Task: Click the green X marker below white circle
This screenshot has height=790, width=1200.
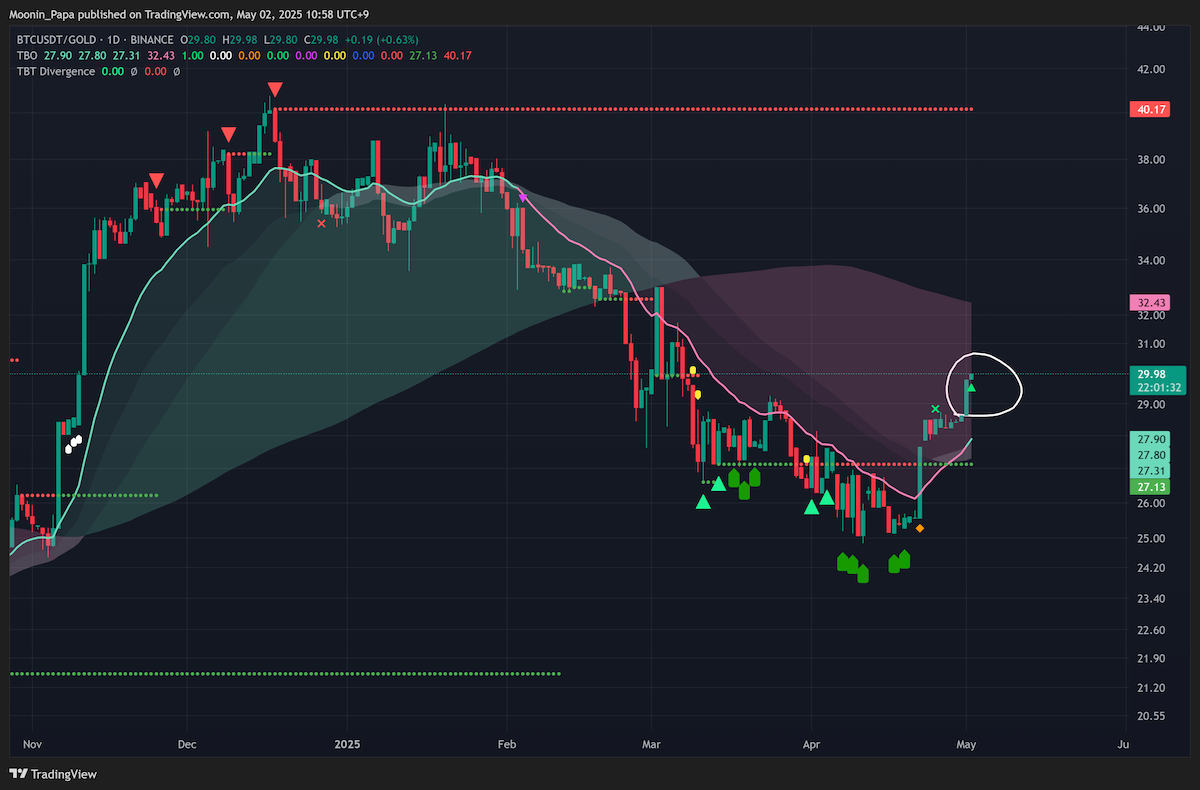Action: [935, 409]
